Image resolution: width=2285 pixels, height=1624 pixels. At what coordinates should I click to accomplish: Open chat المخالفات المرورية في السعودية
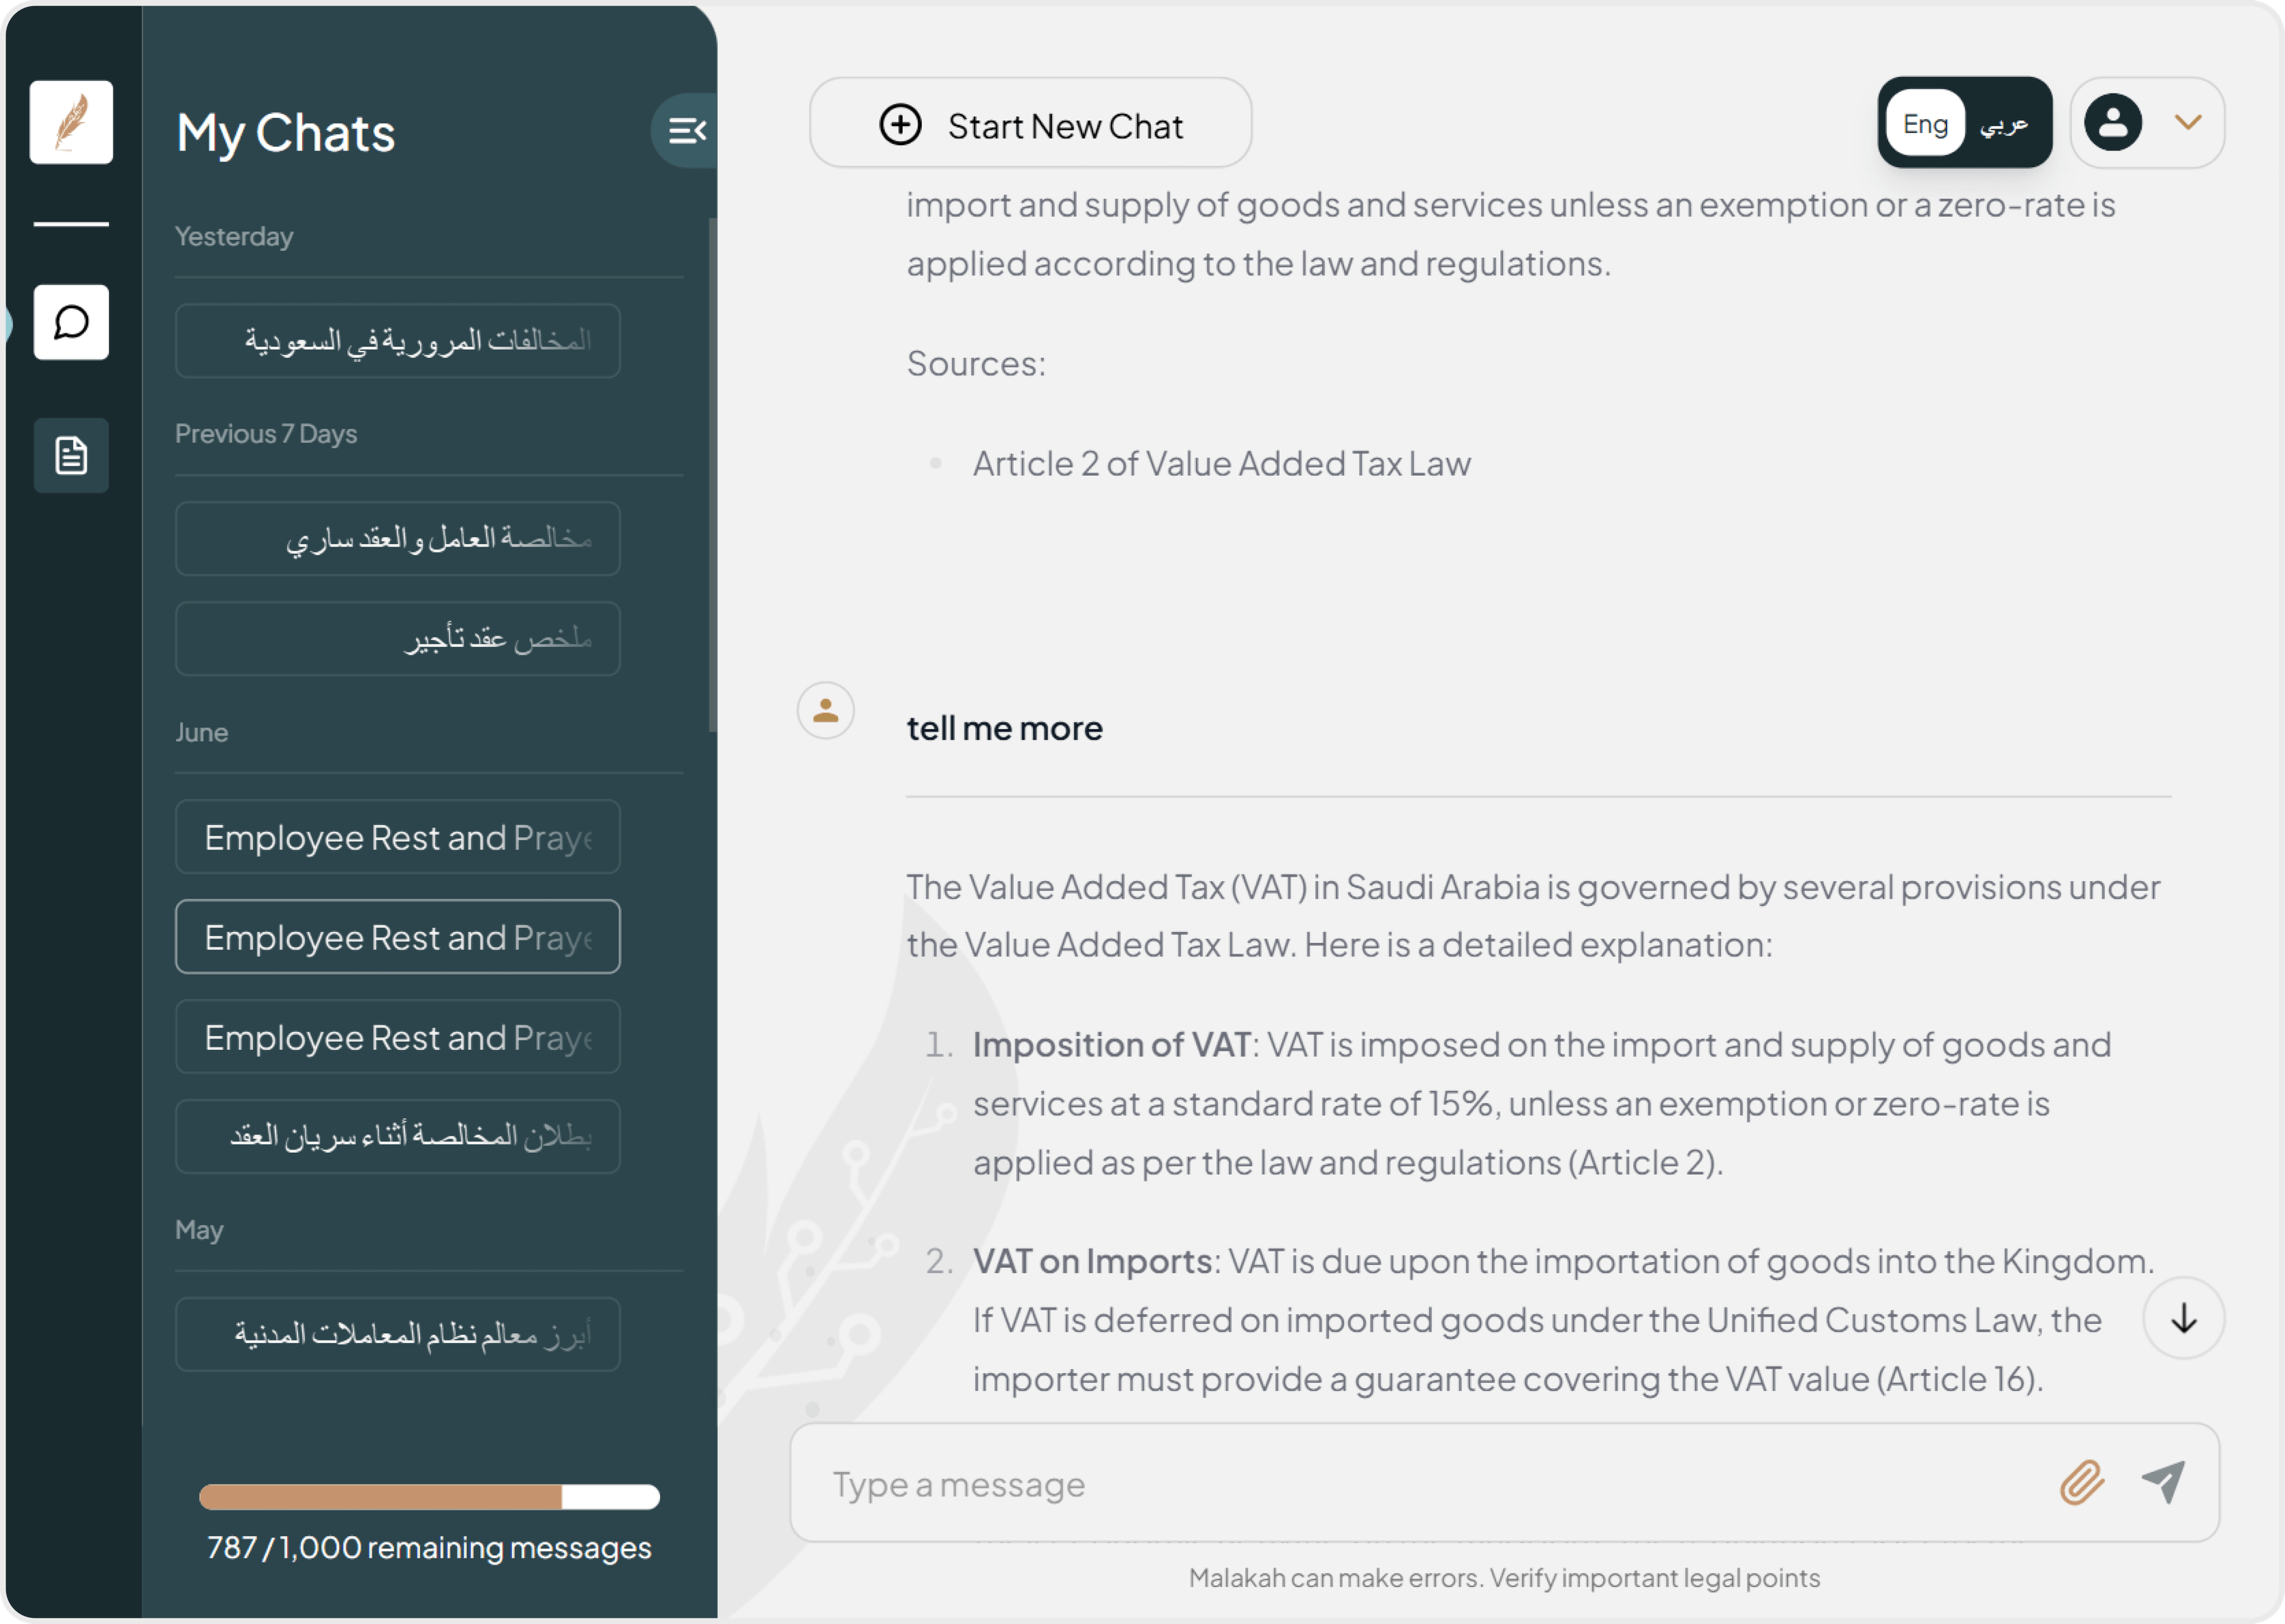pos(398,341)
